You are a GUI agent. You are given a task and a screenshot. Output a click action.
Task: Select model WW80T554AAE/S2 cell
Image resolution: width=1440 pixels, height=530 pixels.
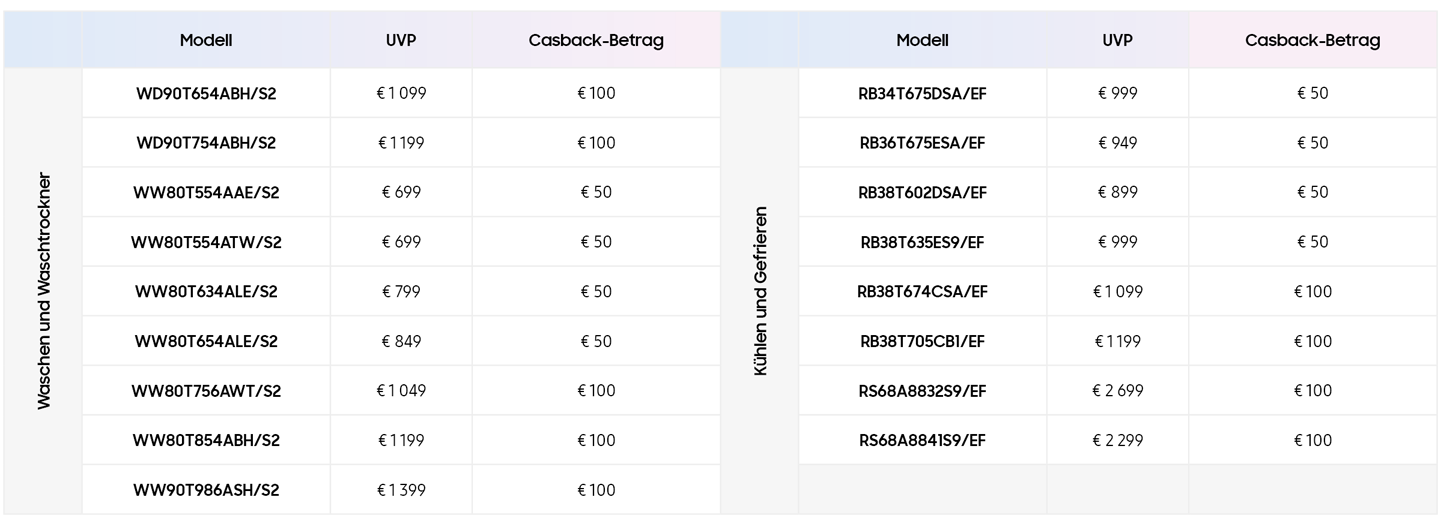tap(206, 192)
